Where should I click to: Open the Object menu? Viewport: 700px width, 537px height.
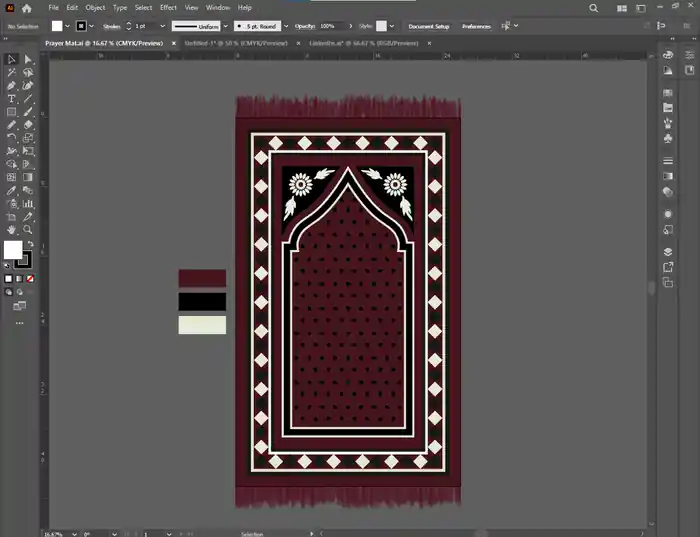[x=95, y=8]
